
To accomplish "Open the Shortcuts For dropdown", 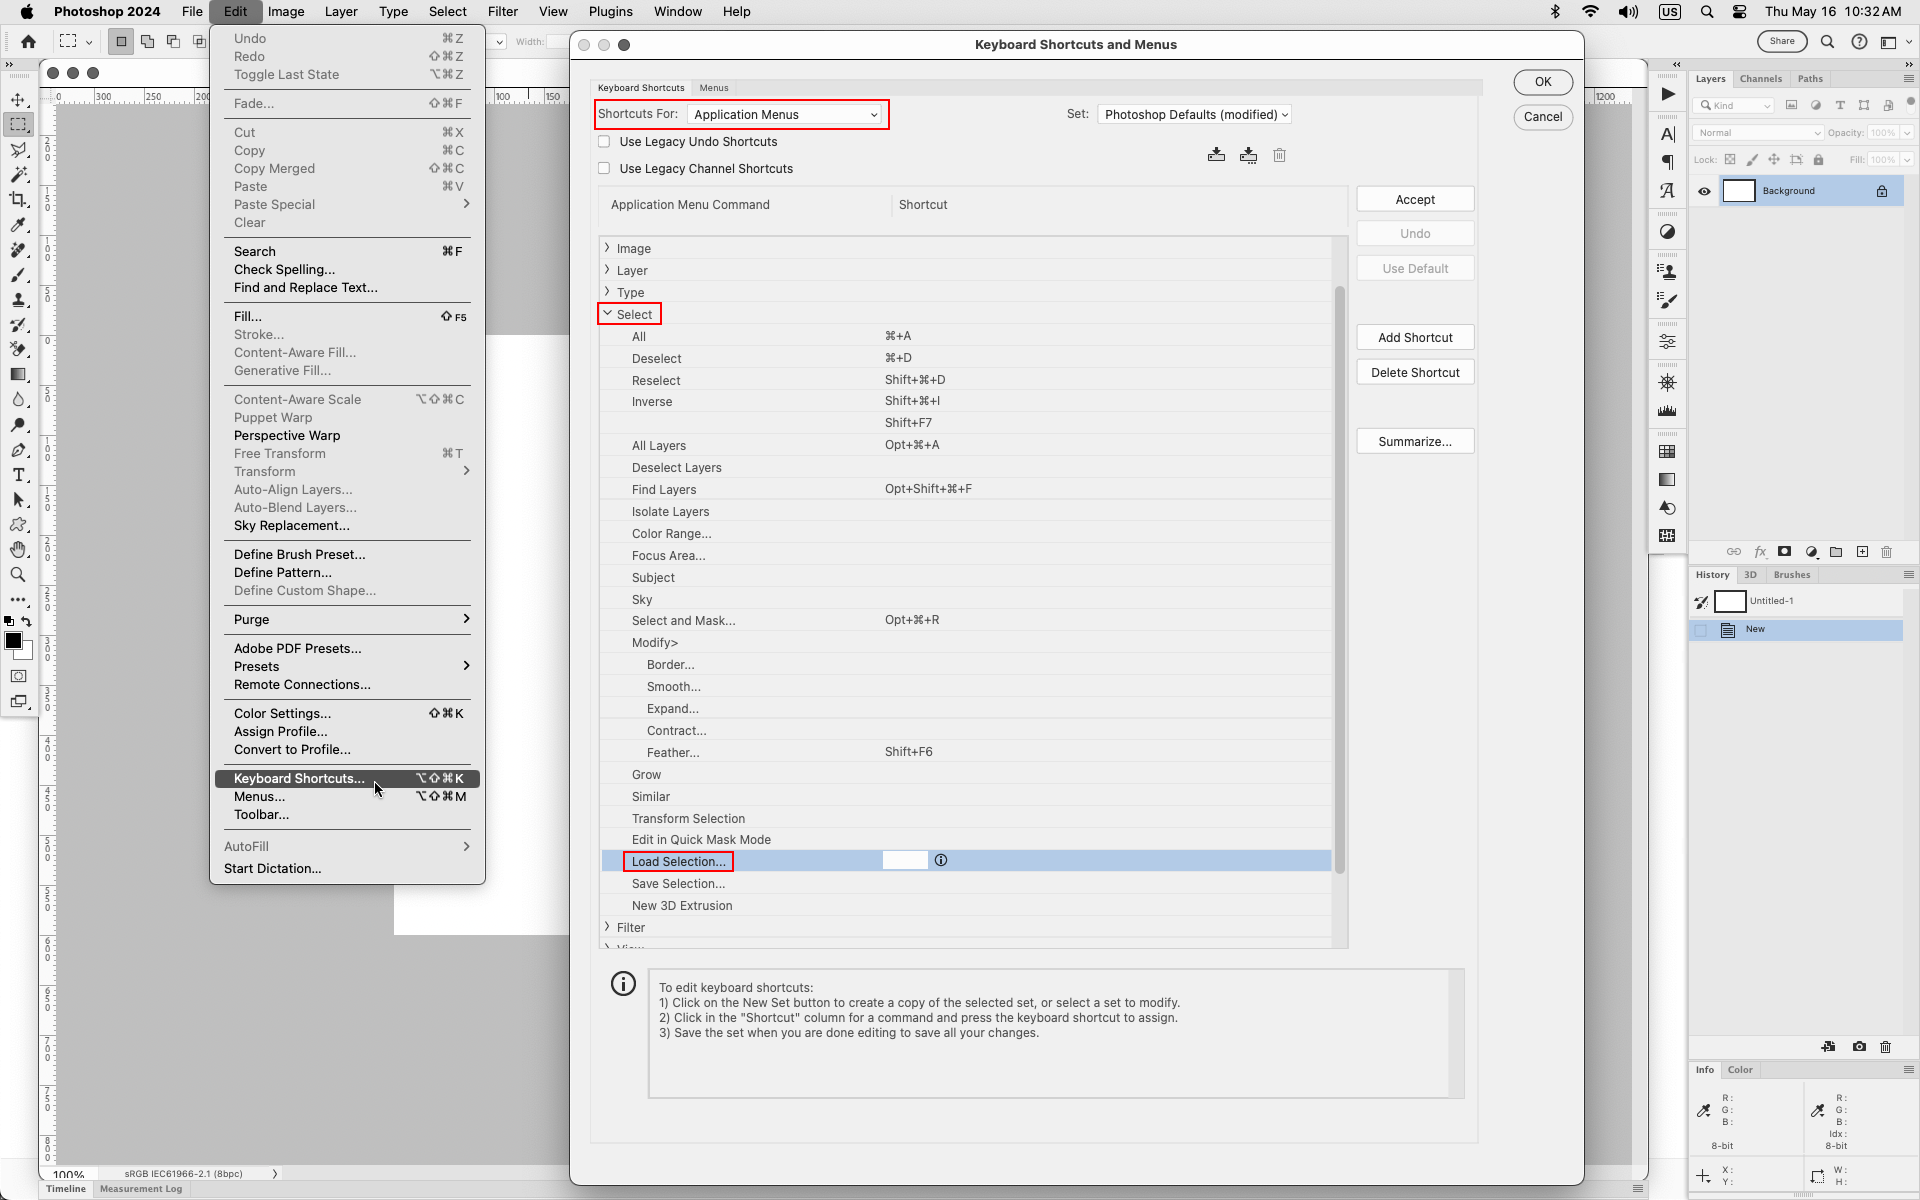I will (786, 114).
